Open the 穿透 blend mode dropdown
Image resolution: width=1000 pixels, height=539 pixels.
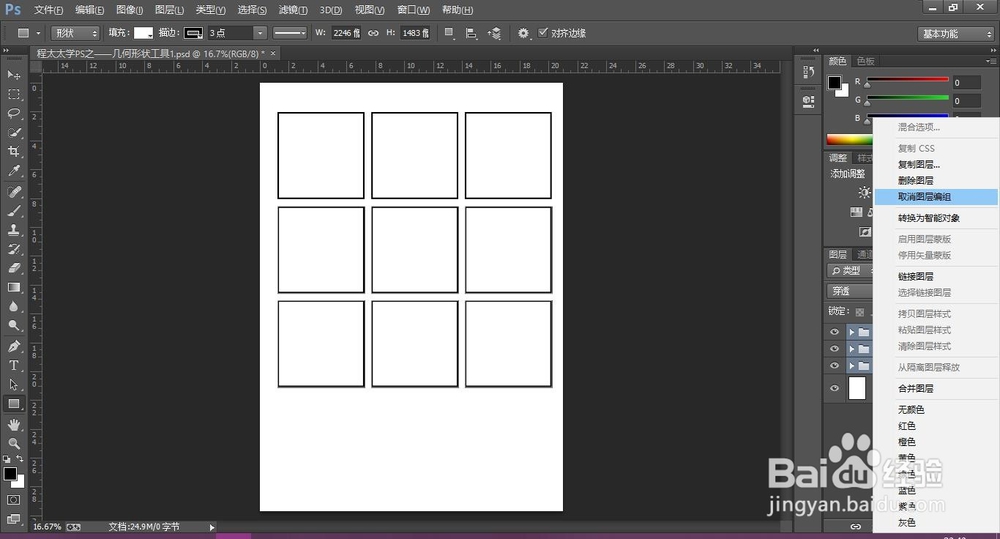[x=850, y=291]
